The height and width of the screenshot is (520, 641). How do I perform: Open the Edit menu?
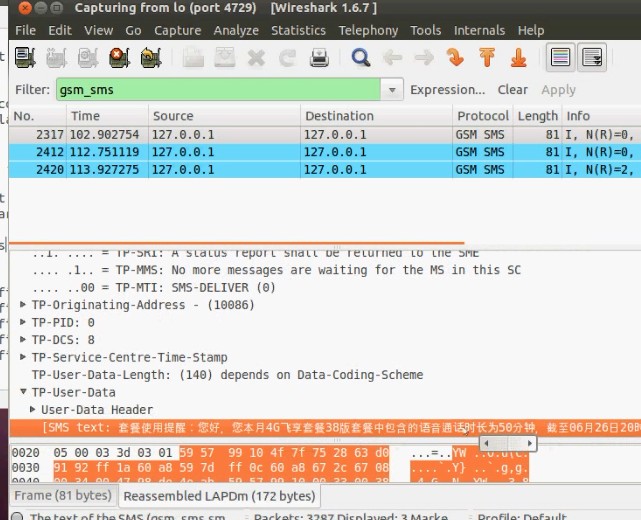60,30
